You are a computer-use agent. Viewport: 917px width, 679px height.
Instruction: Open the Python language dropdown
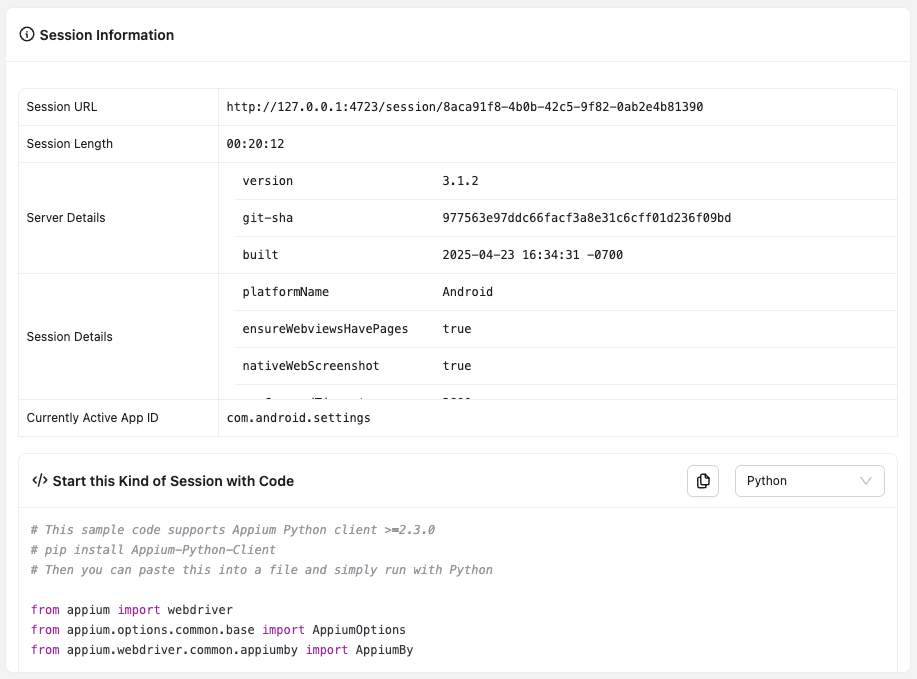point(810,481)
